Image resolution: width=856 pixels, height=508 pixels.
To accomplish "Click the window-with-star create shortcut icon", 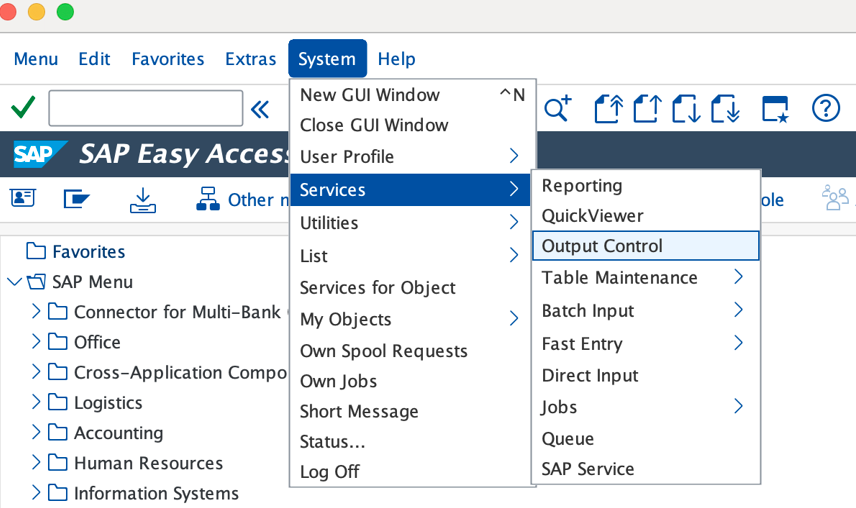I will (x=775, y=109).
